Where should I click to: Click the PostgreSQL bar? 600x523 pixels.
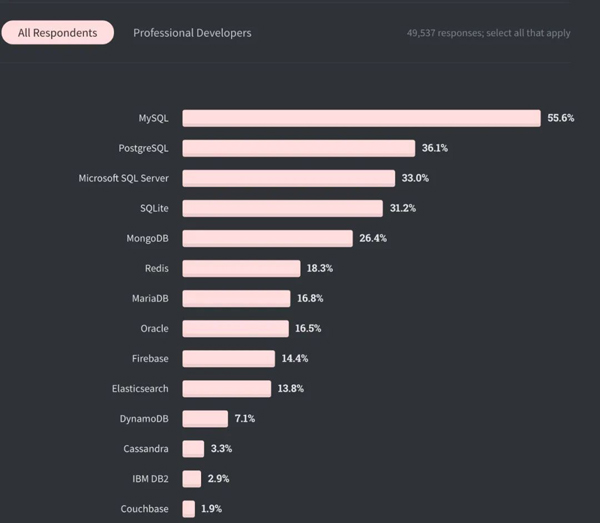[x=298, y=148]
